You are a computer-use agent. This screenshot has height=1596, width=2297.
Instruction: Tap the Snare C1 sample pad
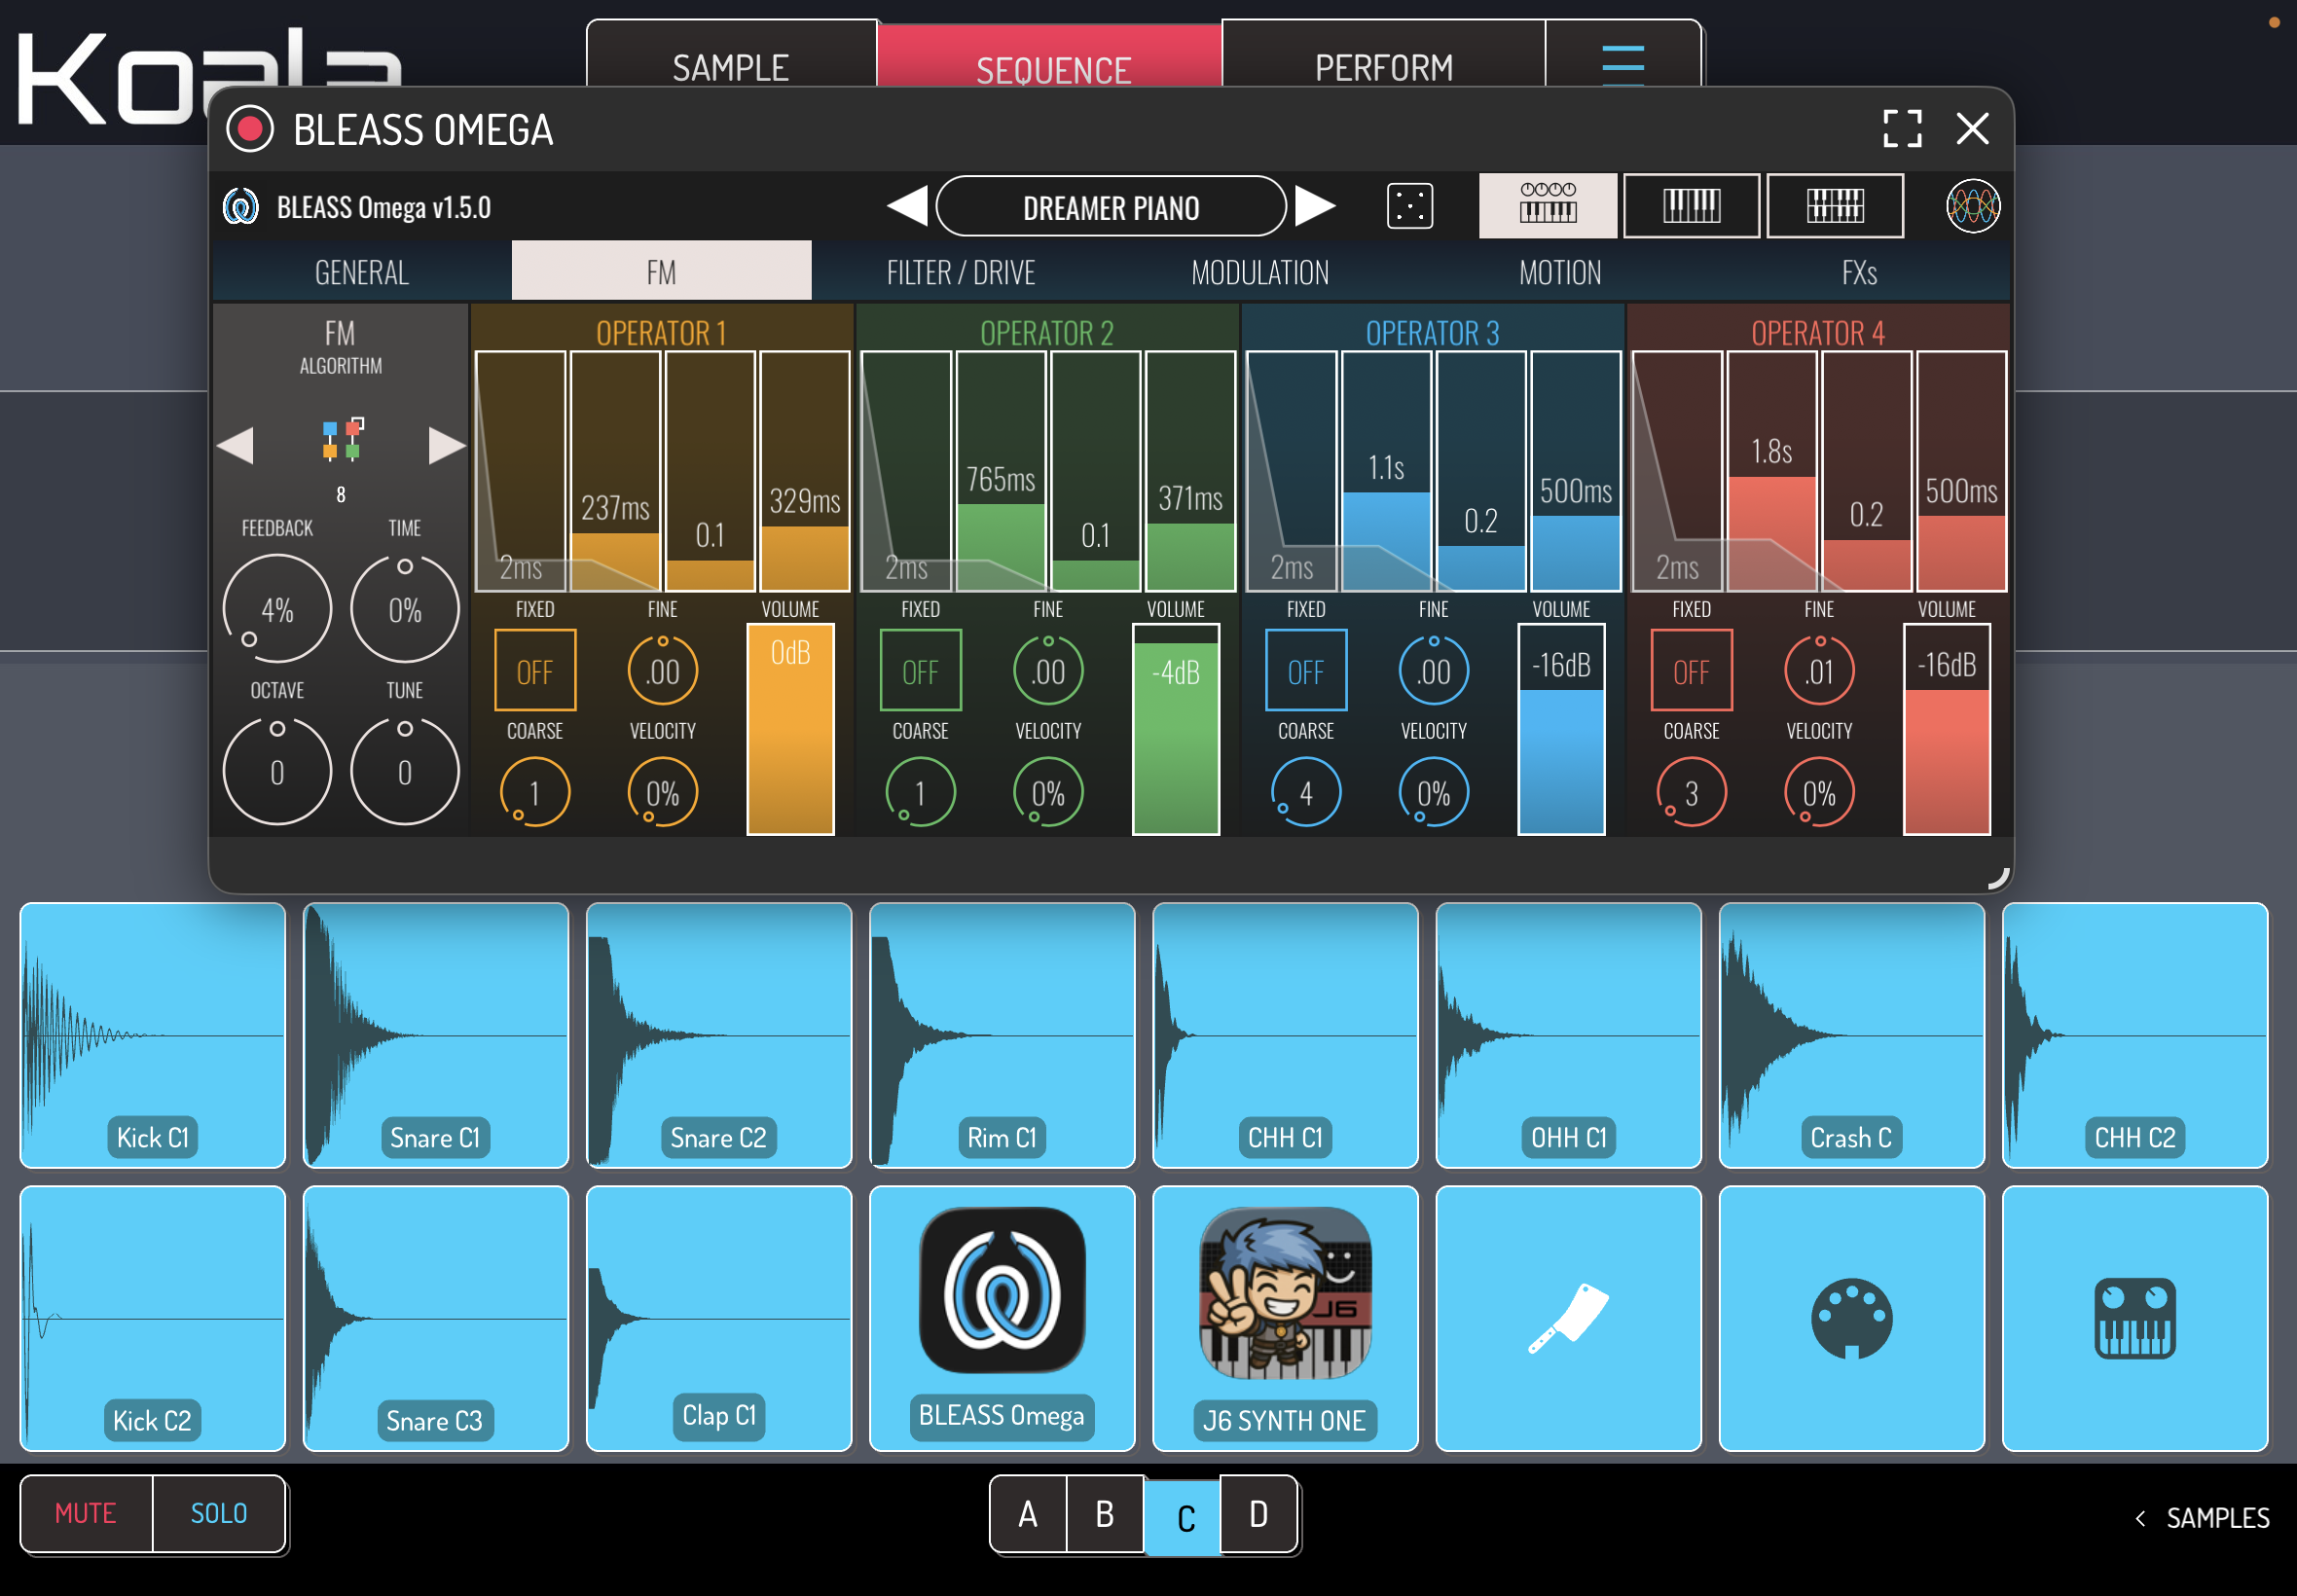pyautogui.click(x=436, y=1035)
